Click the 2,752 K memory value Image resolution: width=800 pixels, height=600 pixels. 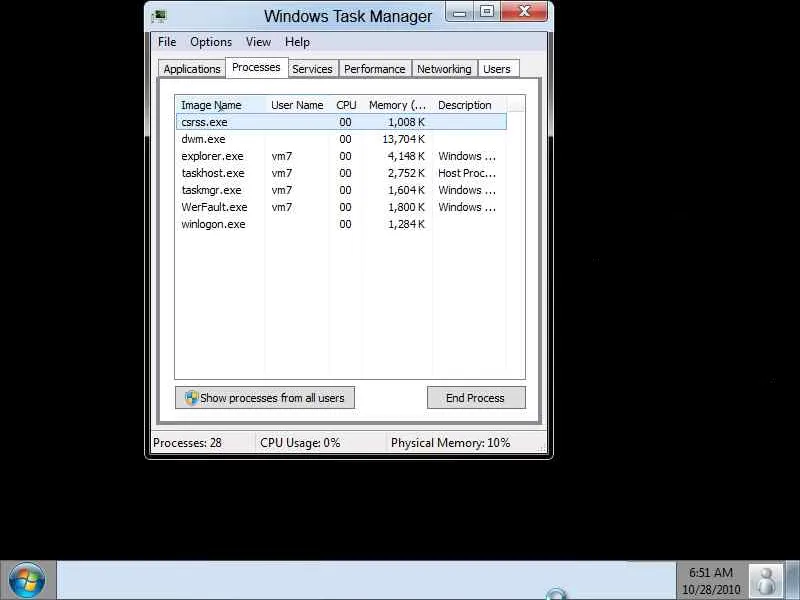[x=406, y=173]
